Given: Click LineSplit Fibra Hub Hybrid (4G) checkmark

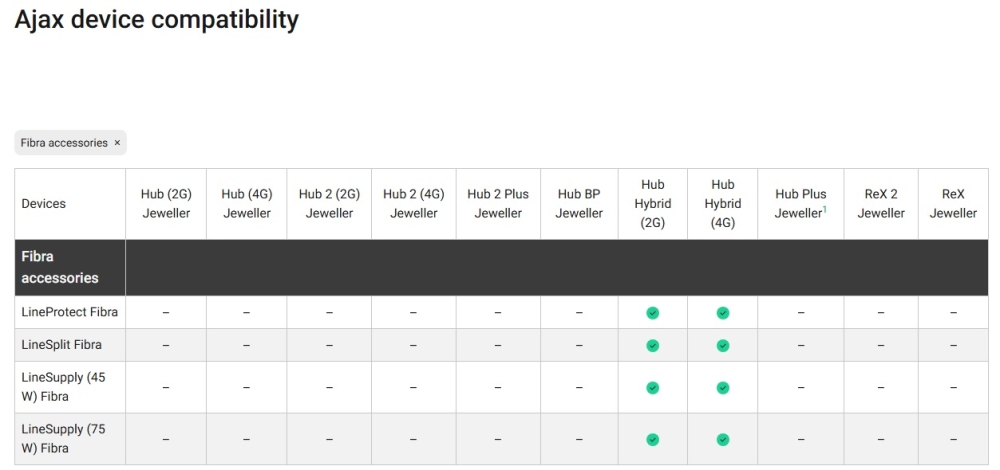Looking at the screenshot, I should tap(723, 346).
